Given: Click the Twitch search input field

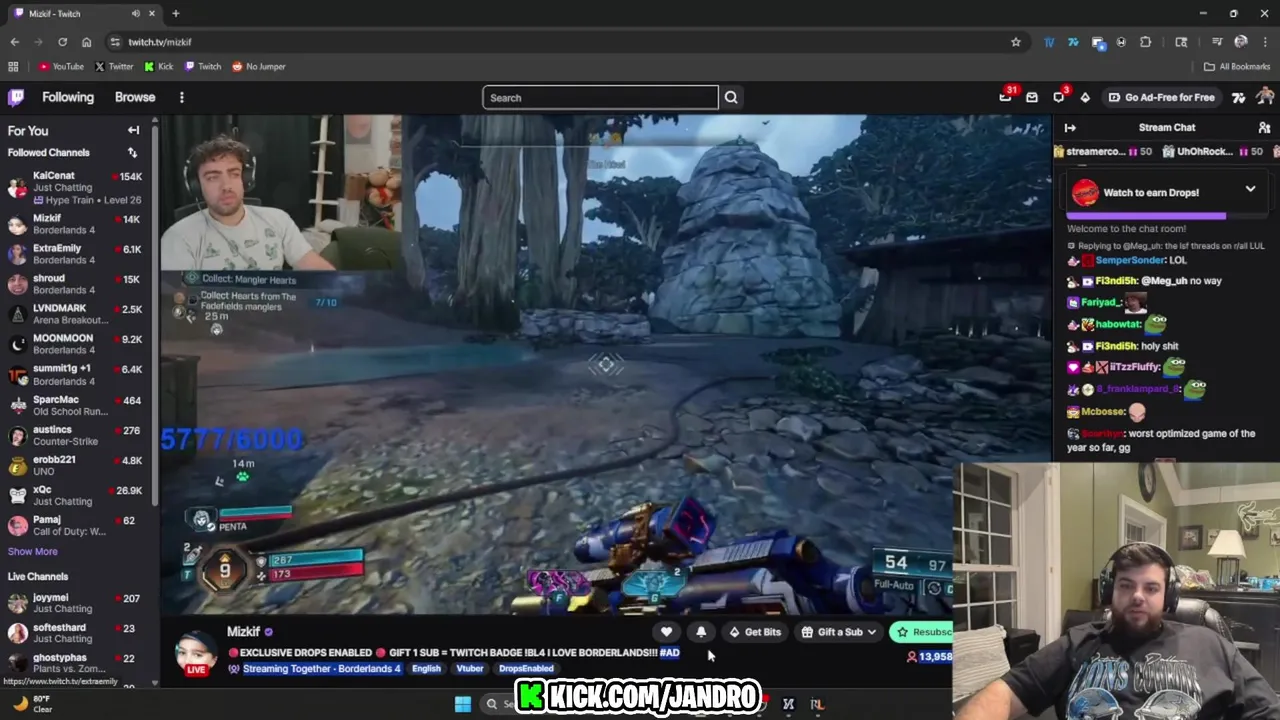Looking at the screenshot, I should click(600, 97).
